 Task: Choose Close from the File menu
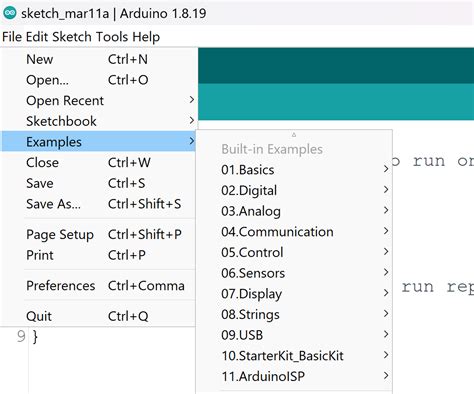[98, 163]
